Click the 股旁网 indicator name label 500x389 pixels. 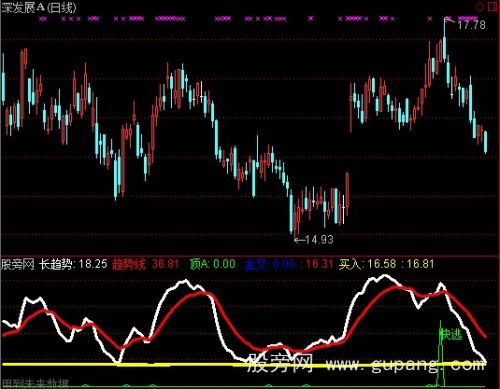[x=18, y=264]
